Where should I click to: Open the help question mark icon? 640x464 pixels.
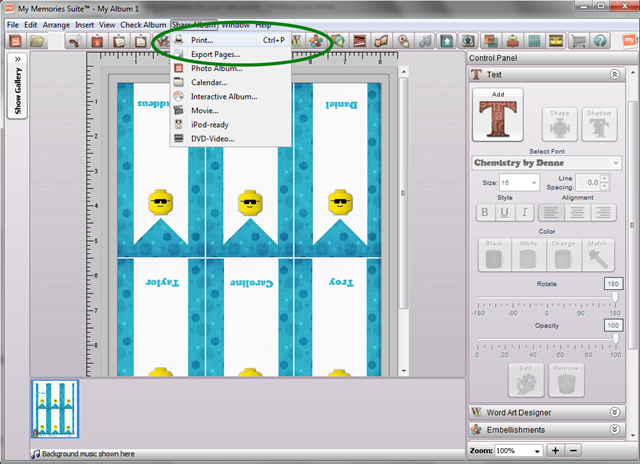600,41
